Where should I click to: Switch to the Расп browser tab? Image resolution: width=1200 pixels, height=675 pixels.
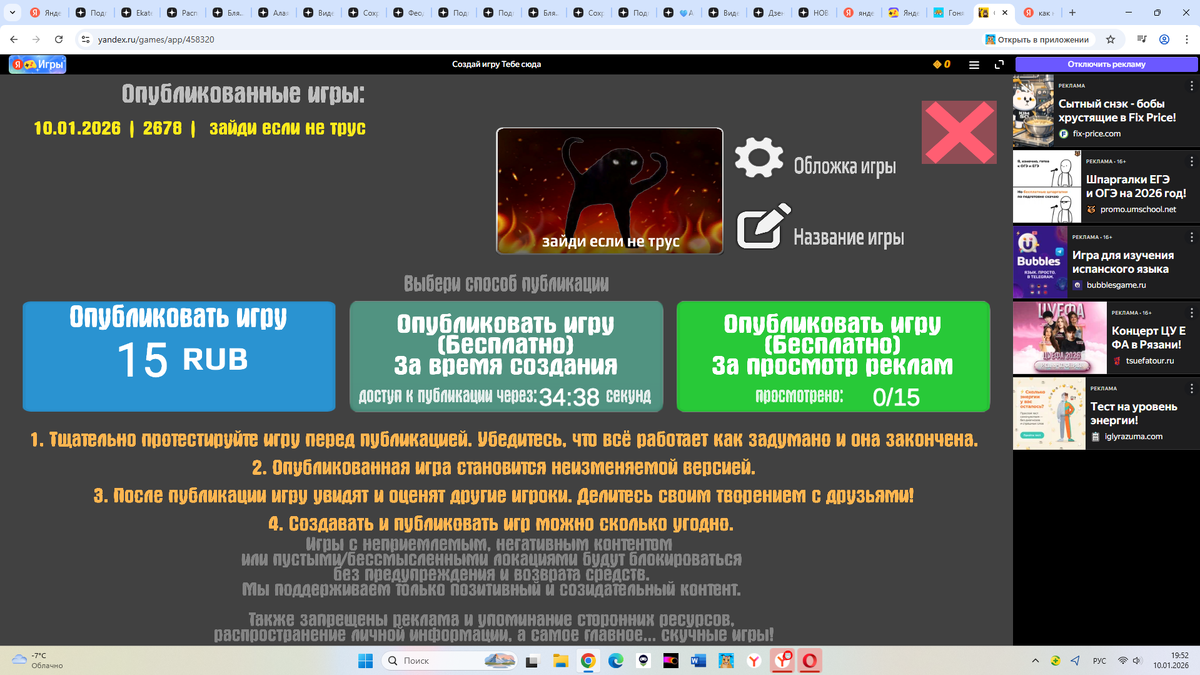tap(181, 13)
